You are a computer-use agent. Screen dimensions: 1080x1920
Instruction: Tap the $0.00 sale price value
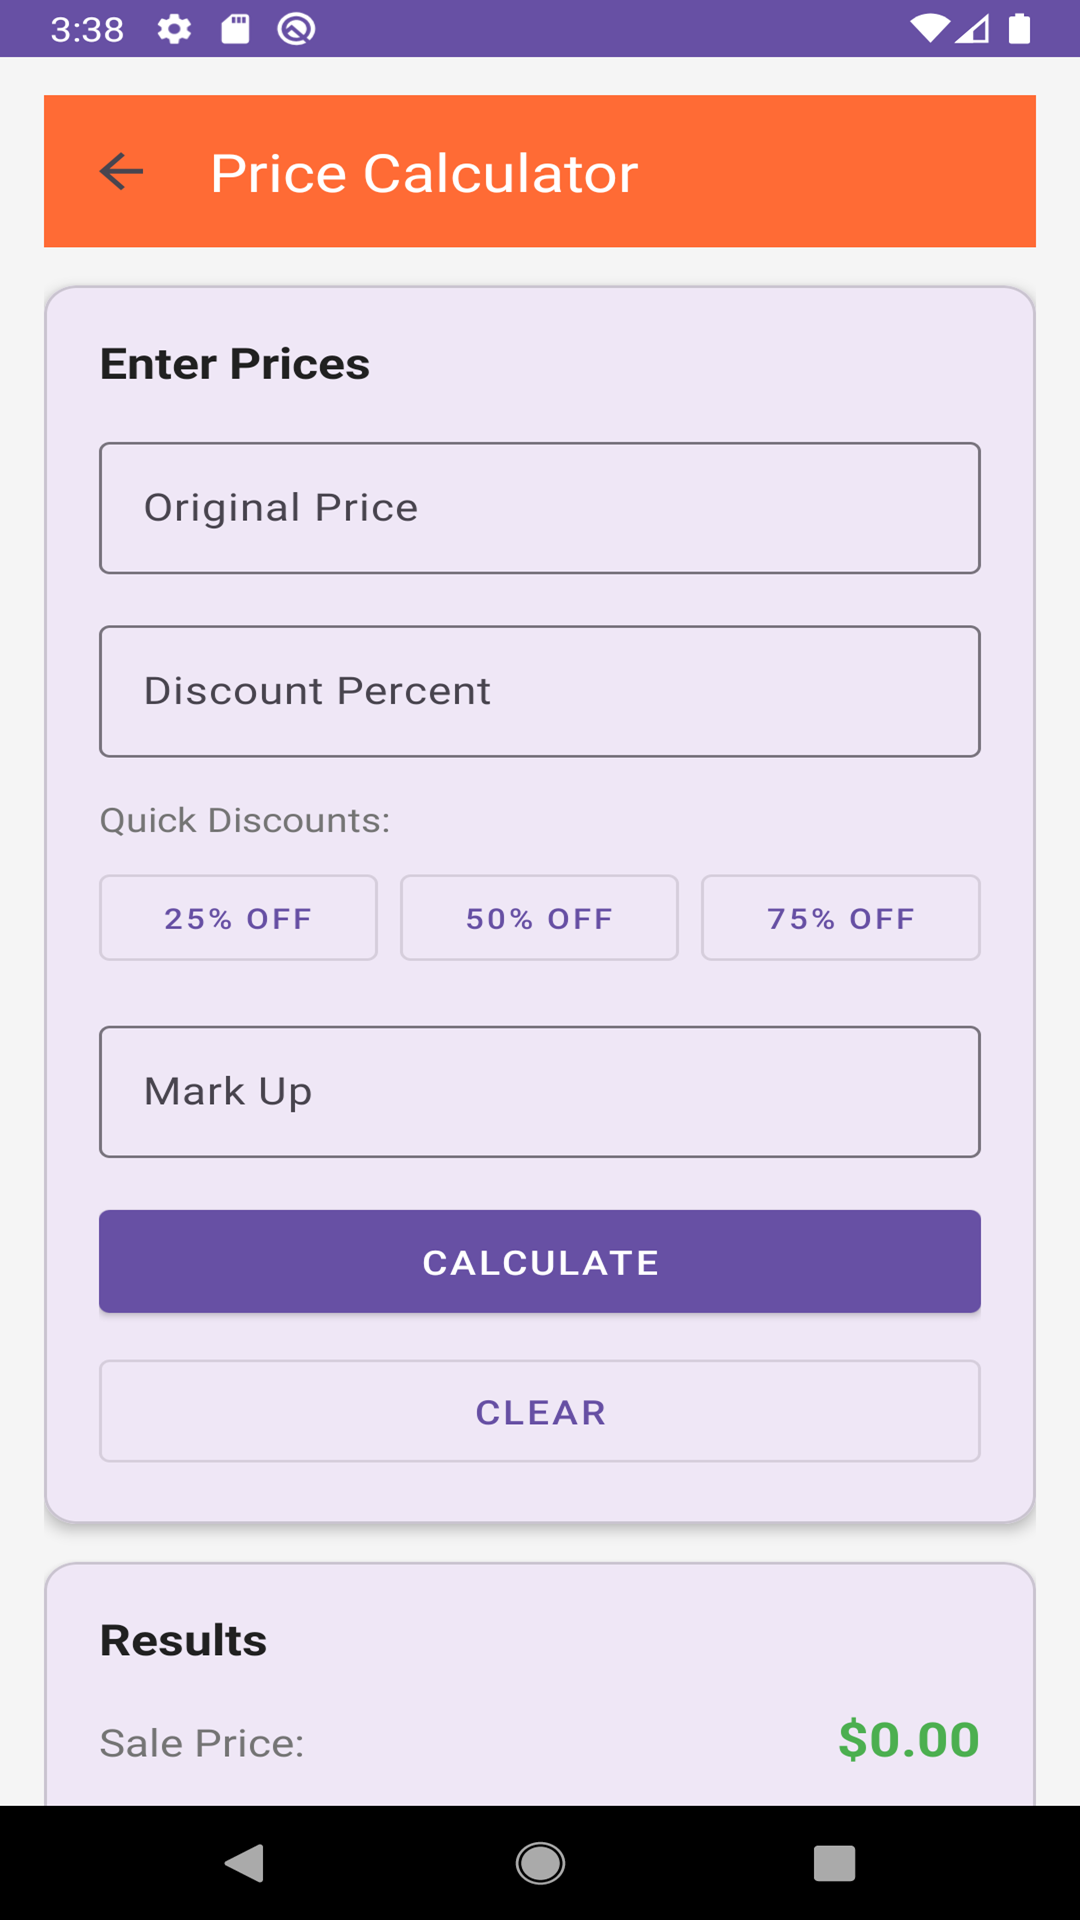pos(908,1740)
